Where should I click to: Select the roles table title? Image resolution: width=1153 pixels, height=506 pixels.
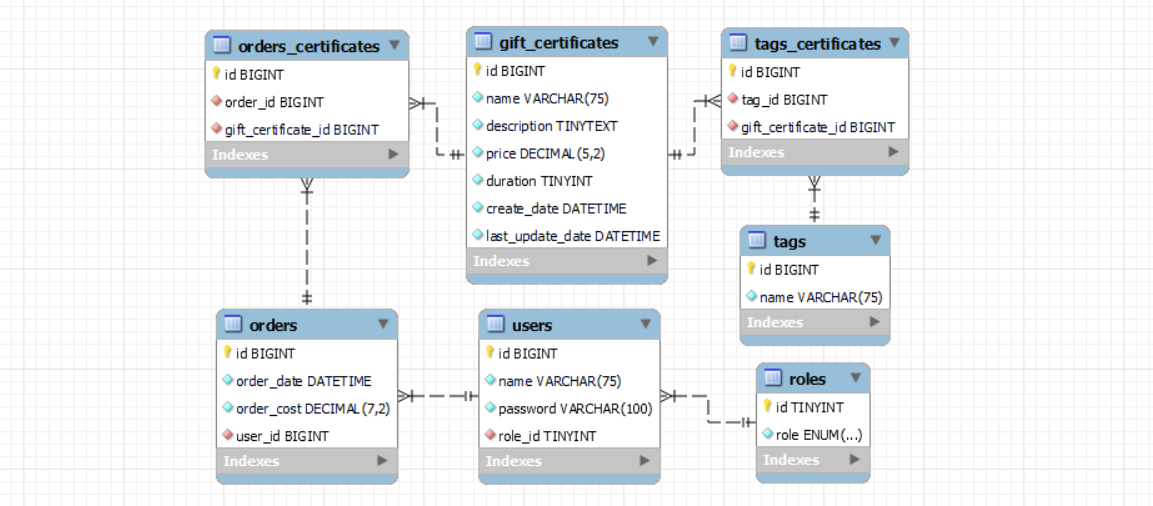click(807, 380)
